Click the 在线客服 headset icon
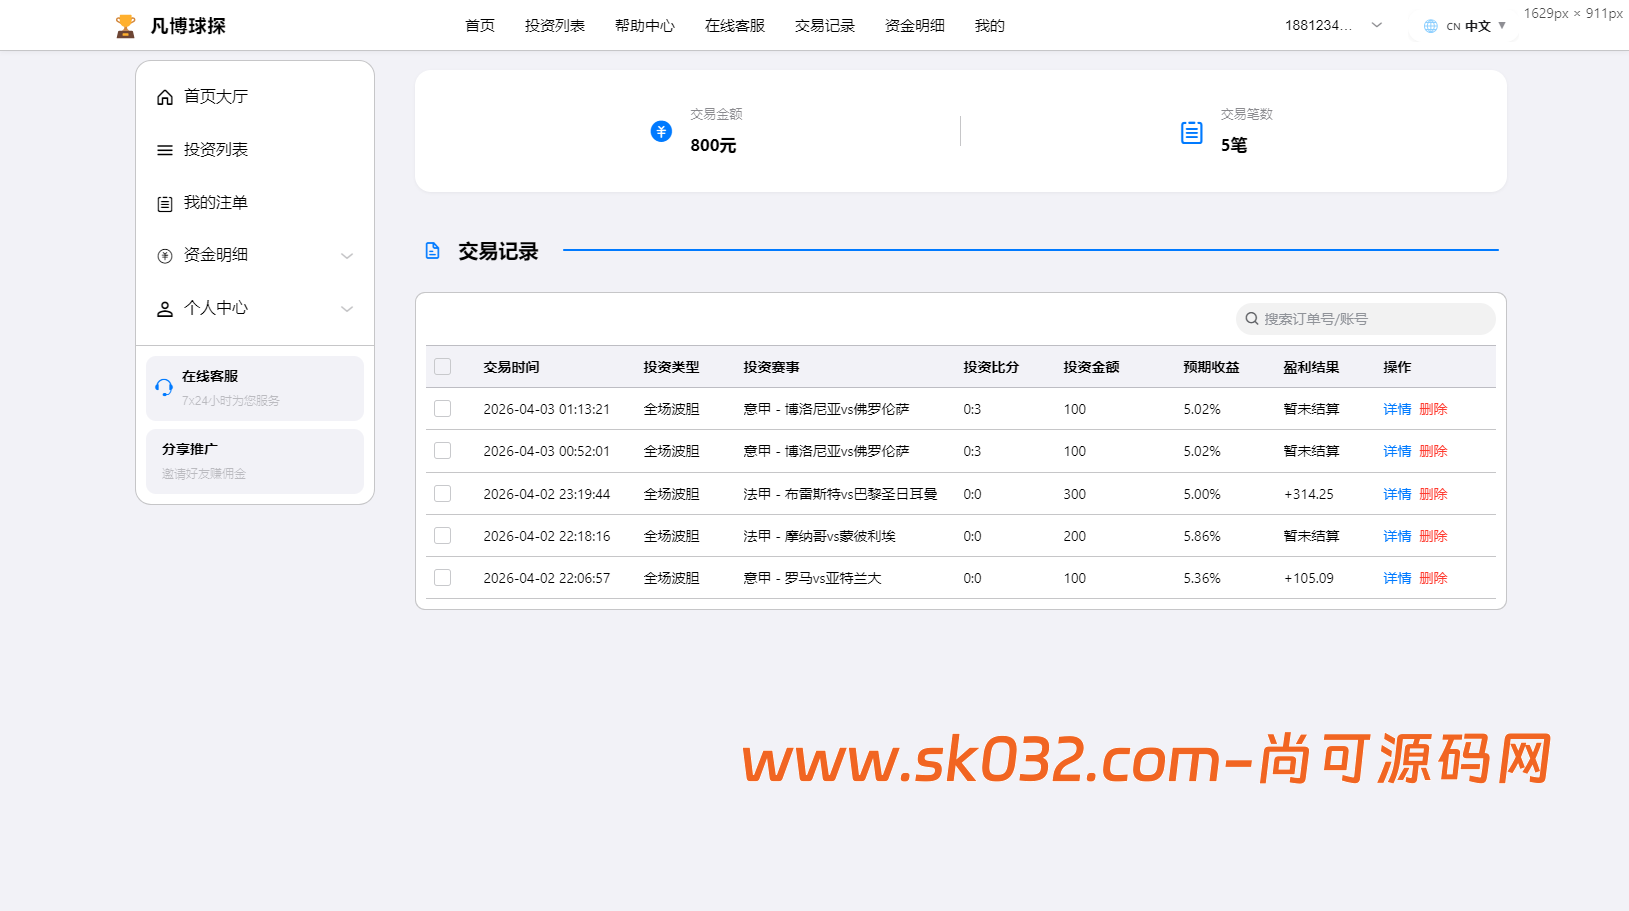1629x911 pixels. 164,387
